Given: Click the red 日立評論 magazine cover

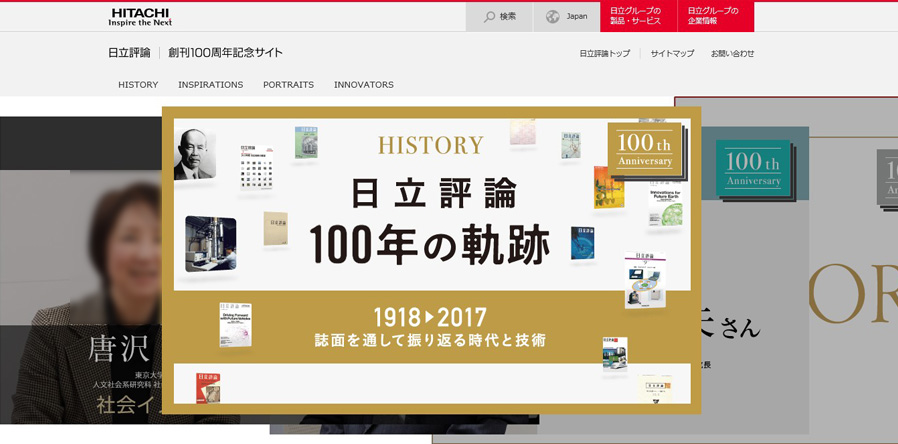Looking at the screenshot, I should click(208, 388).
